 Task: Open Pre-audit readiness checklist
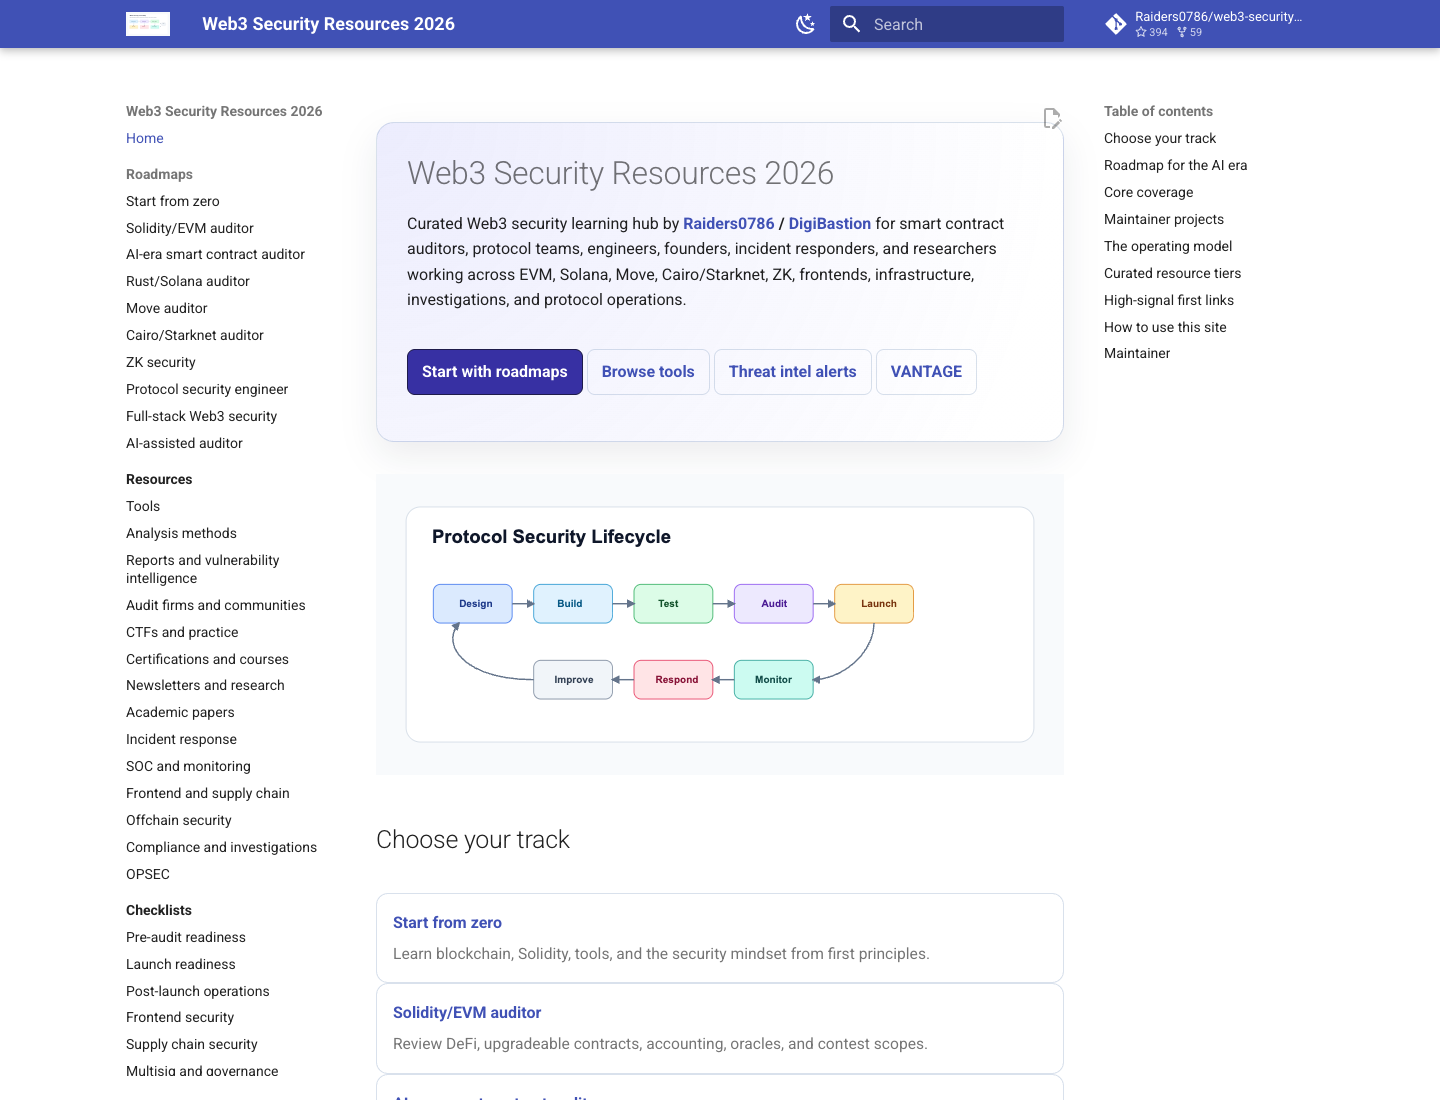tap(186, 937)
